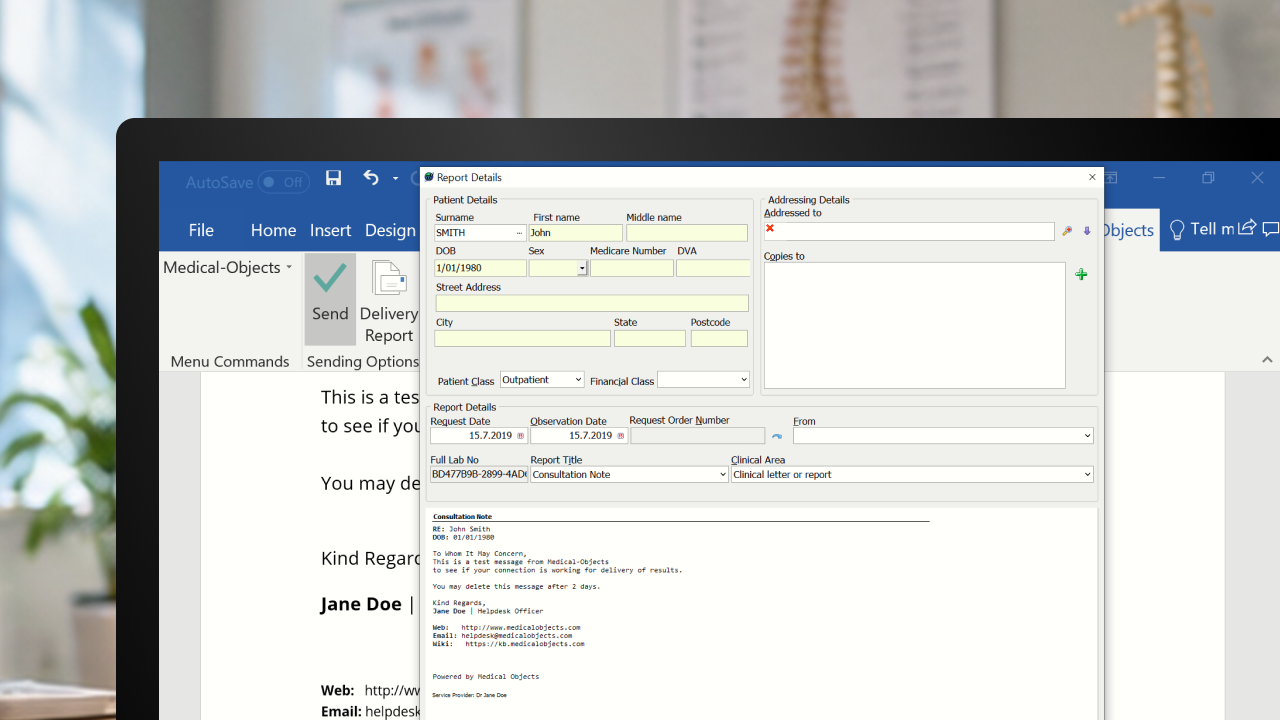This screenshot has height=720, width=1280.
Task: Expand the From dropdown
Action: [x=1087, y=436]
